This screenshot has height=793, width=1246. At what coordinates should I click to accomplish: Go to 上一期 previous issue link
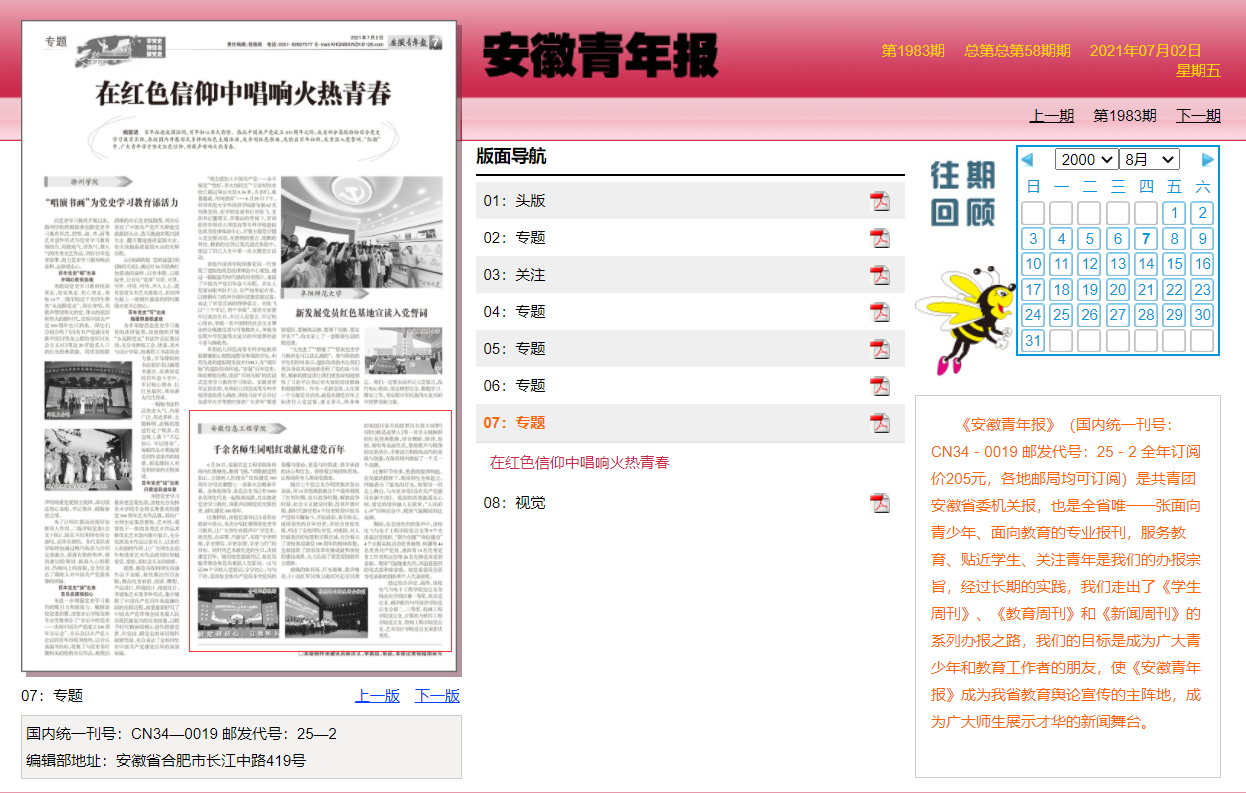pos(1052,115)
